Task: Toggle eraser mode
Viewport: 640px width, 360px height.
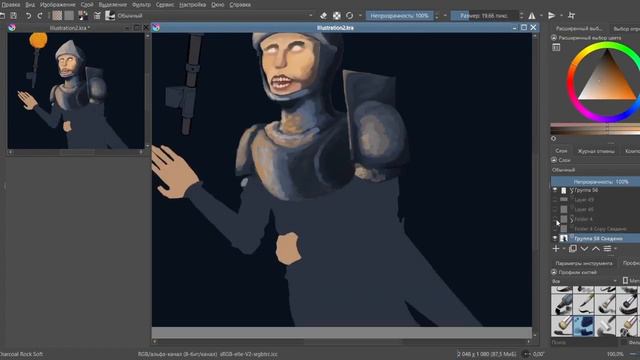Action: [x=323, y=16]
